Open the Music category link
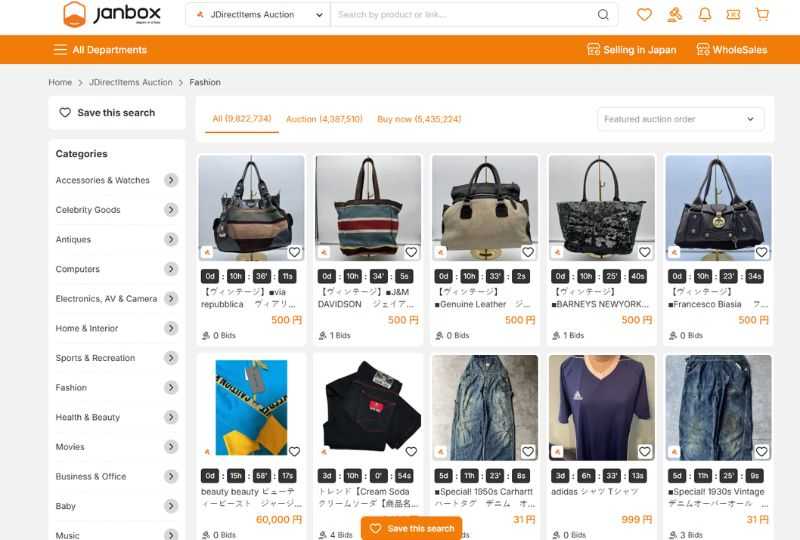800x540 pixels. (x=67, y=535)
